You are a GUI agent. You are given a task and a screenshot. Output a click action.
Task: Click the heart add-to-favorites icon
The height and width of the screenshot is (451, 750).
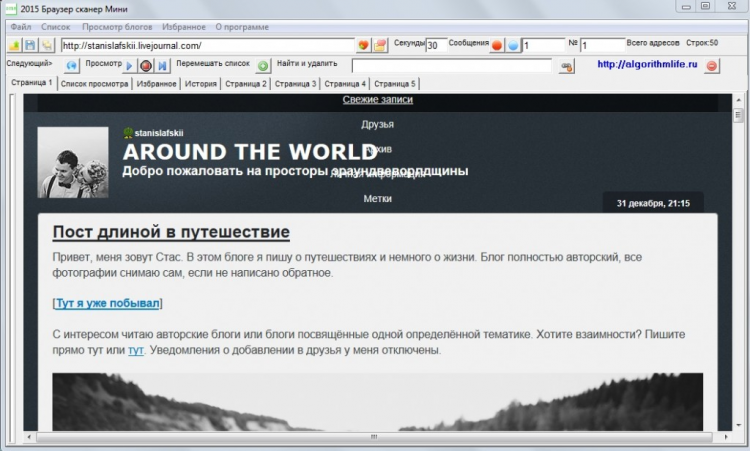[364, 45]
